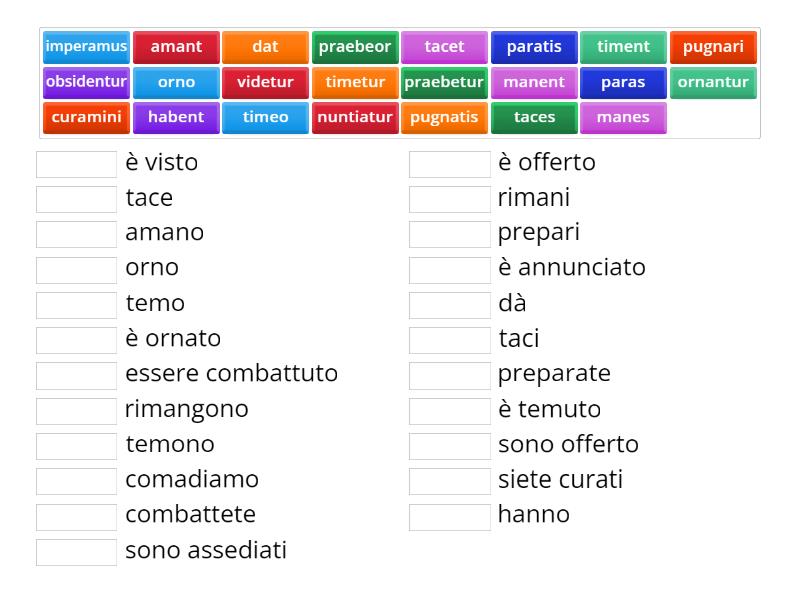This screenshot has height=600, width=800.
Task: Click the "paratis" word tile
Action: [x=534, y=45]
